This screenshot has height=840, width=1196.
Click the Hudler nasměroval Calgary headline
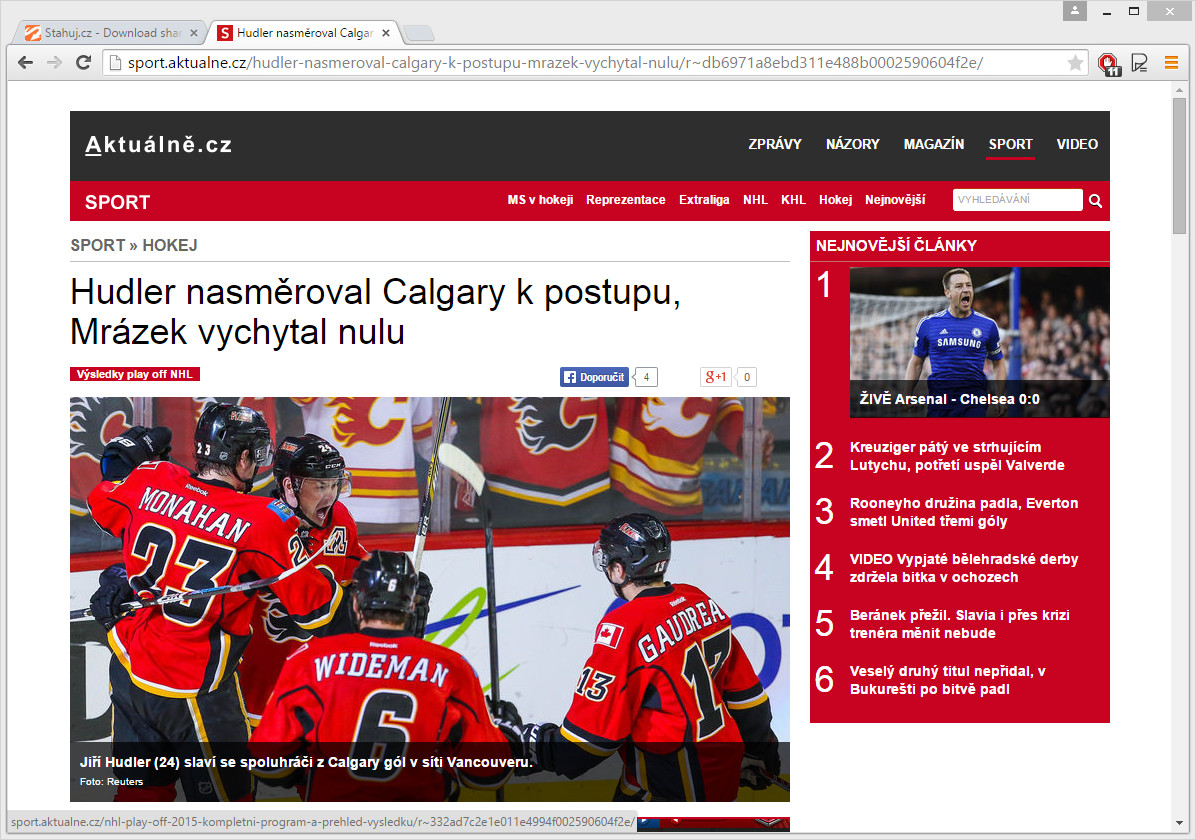point(375,311)
